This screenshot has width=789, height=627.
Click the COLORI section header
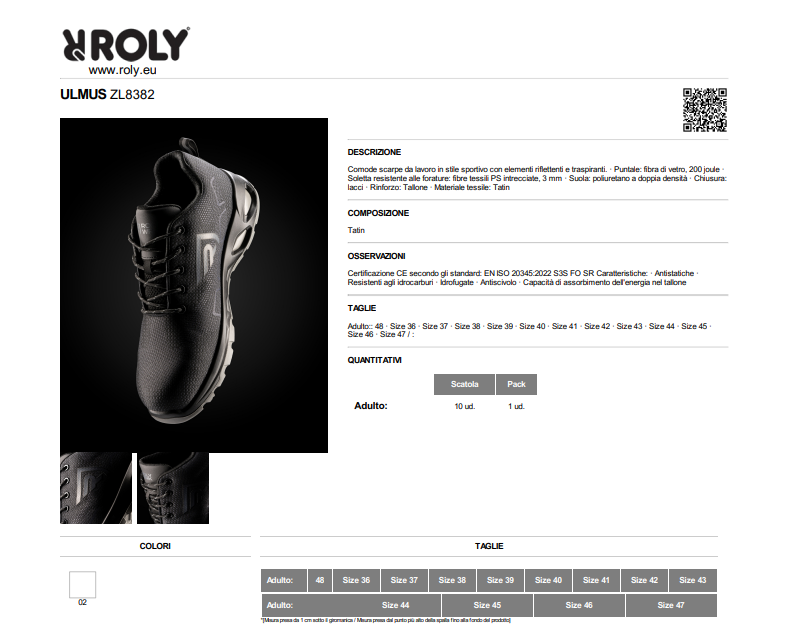[155, 546]
